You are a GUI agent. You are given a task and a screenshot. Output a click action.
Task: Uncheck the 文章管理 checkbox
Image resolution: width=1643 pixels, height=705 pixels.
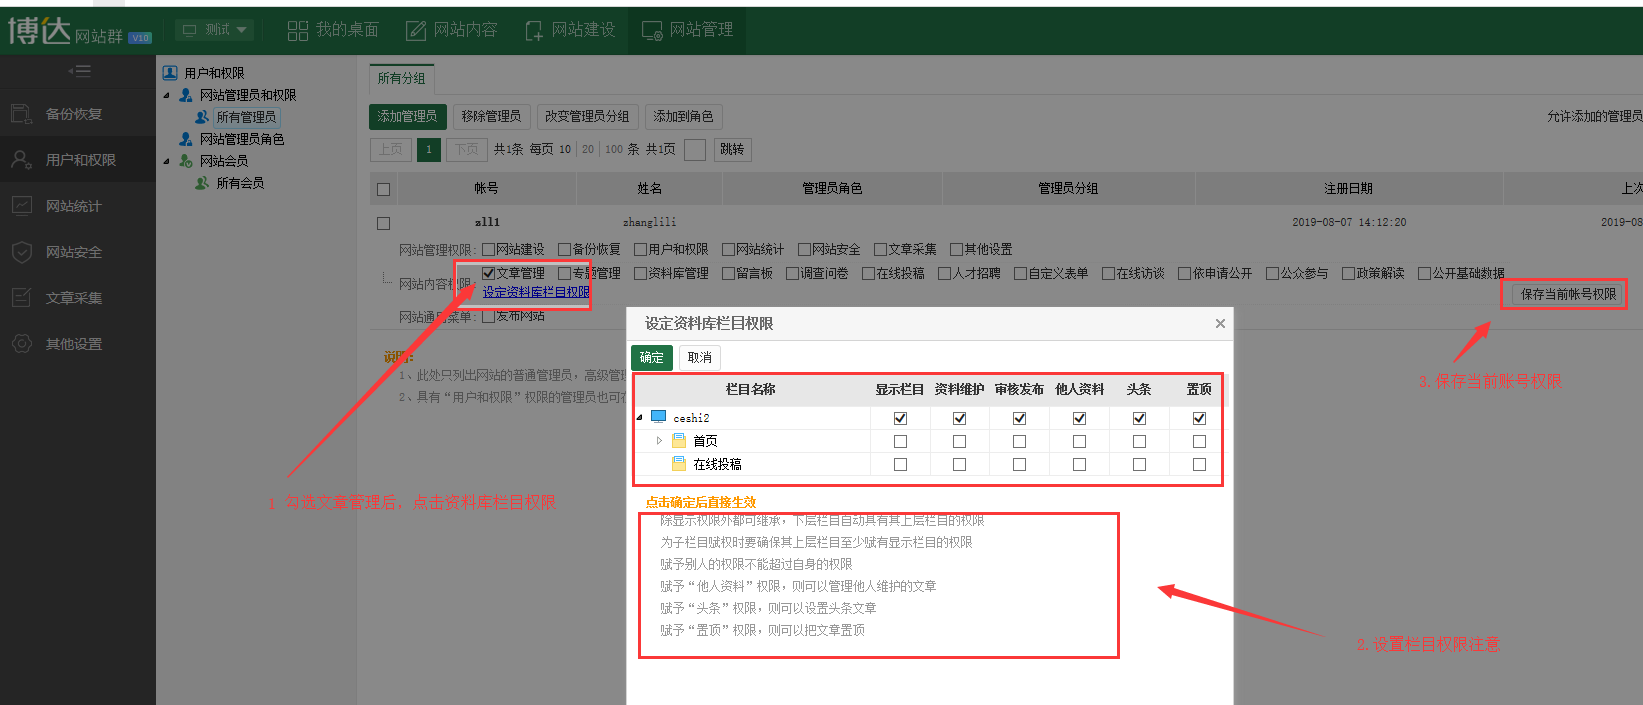489,273
